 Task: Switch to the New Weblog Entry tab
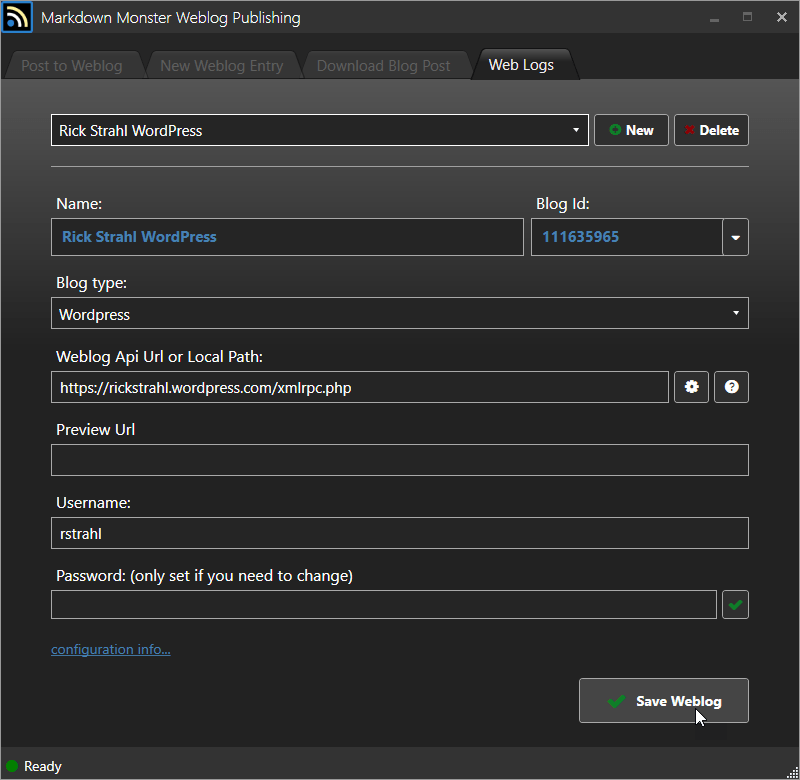221,65
